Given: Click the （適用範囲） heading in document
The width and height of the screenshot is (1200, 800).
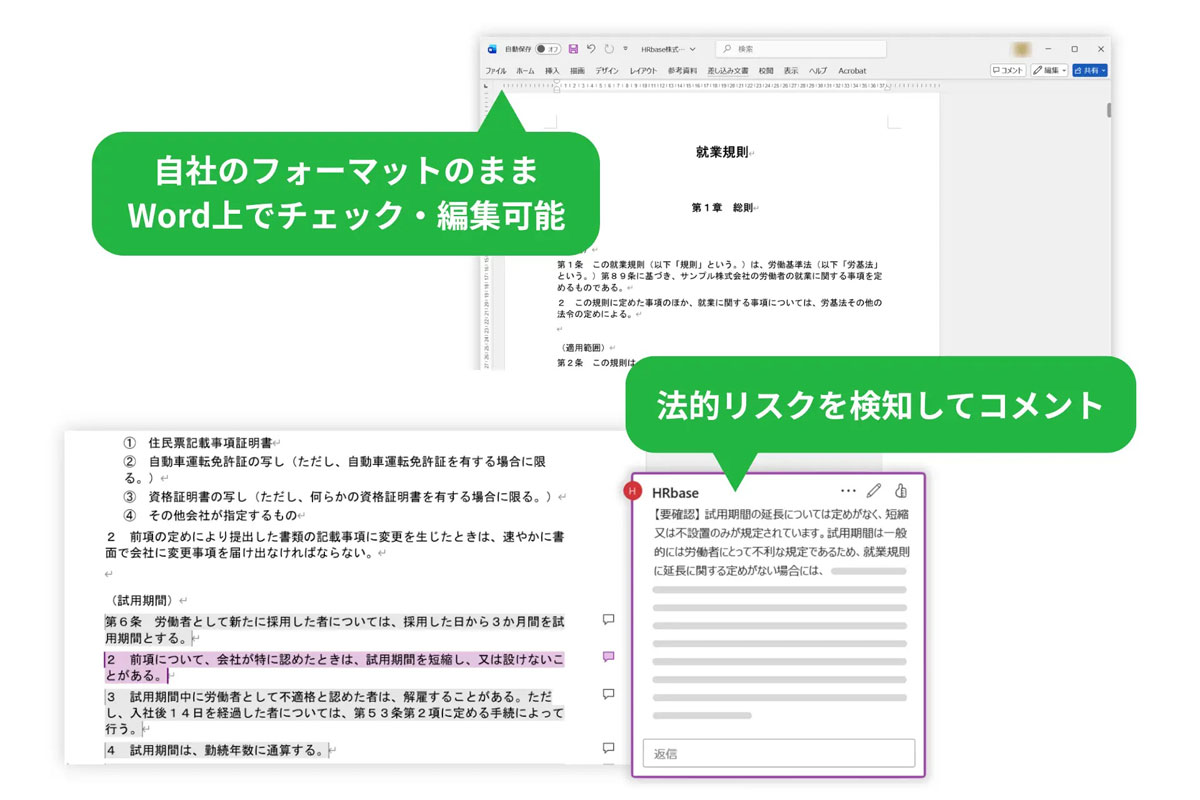Looking at the screenshot, I should click(582, 347).
